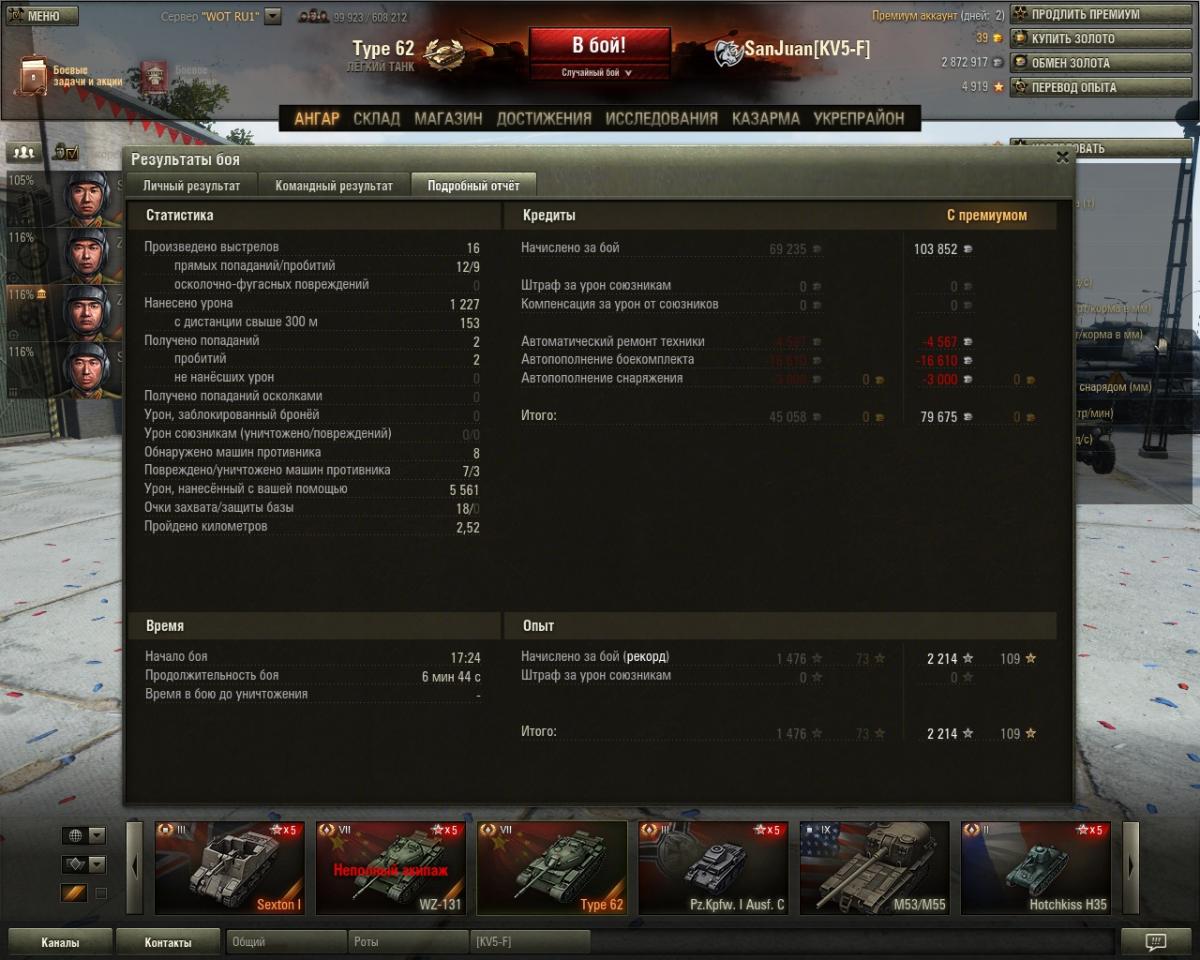This screenshot has width=1200, height=960.
Task: Click the tank type filter diamond icon
Action: (x=75, y=864)
